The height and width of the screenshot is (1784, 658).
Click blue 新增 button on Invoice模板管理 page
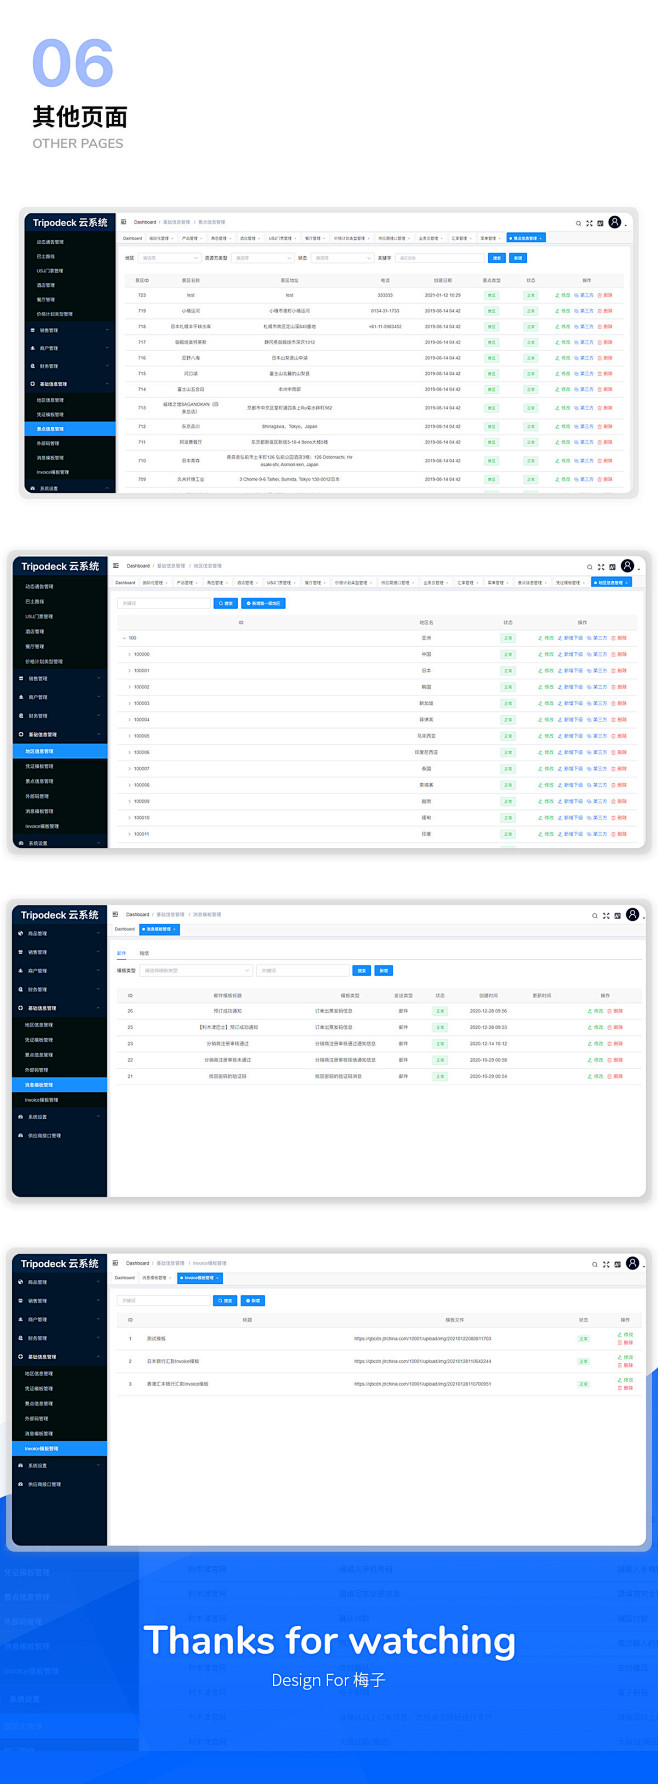[x=253, y=1300]
